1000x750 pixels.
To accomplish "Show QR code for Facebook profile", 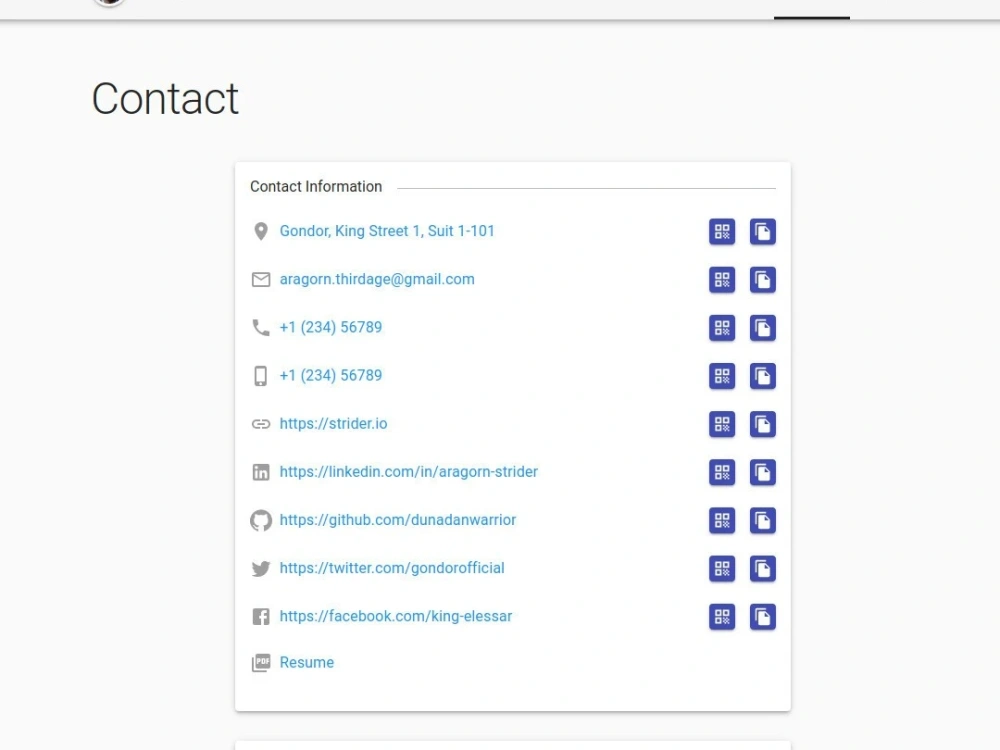I will [722, 617].
